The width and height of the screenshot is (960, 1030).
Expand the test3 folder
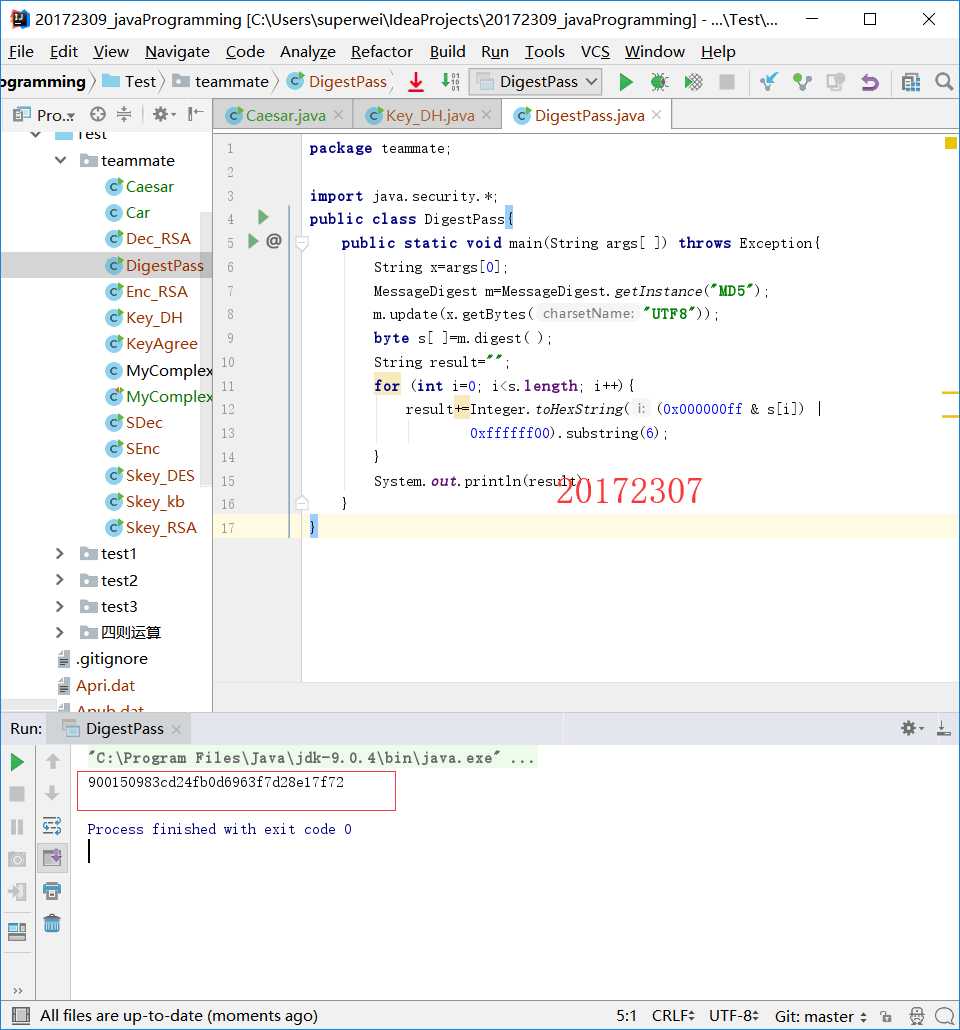(x=60, y=606)
